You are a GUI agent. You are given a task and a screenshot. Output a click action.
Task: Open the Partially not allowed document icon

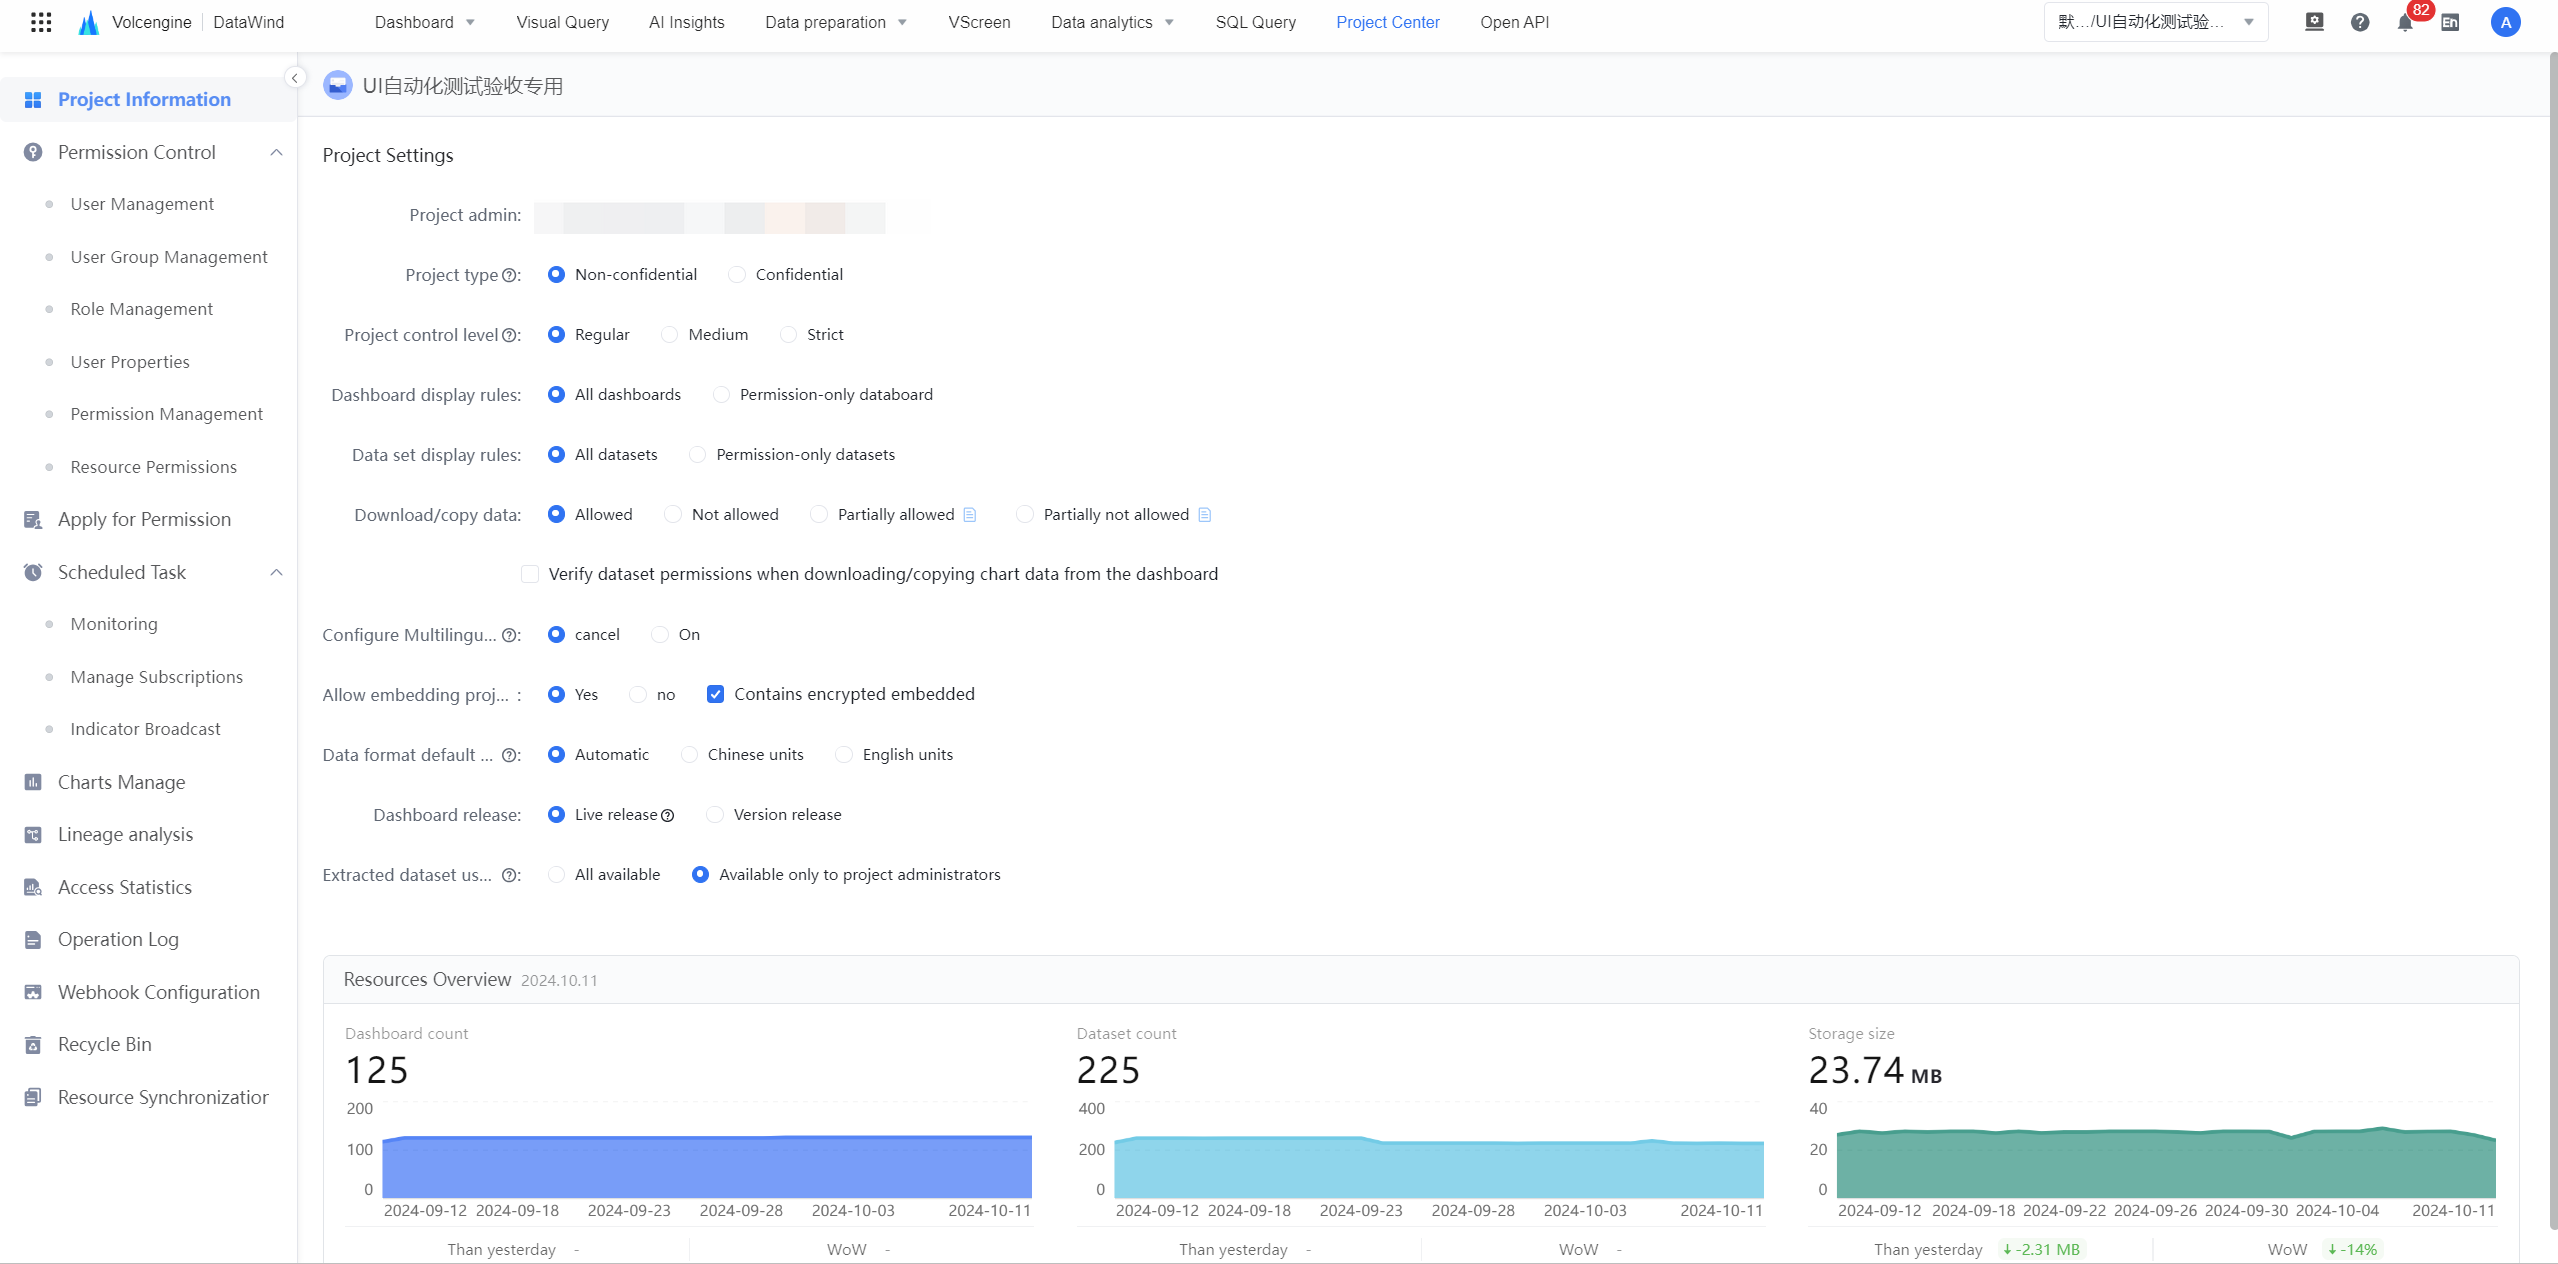(x=1204, y=515)
